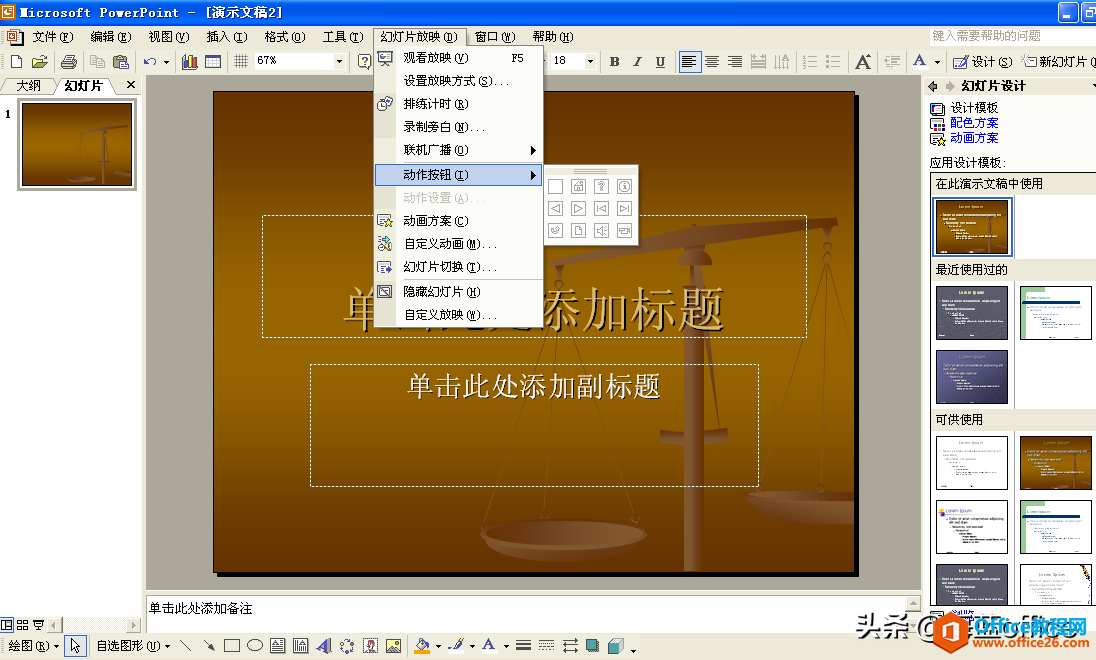1096x660 pixels.
Task: Select the Sound action button icon
Action: click(x=602, y=231)
